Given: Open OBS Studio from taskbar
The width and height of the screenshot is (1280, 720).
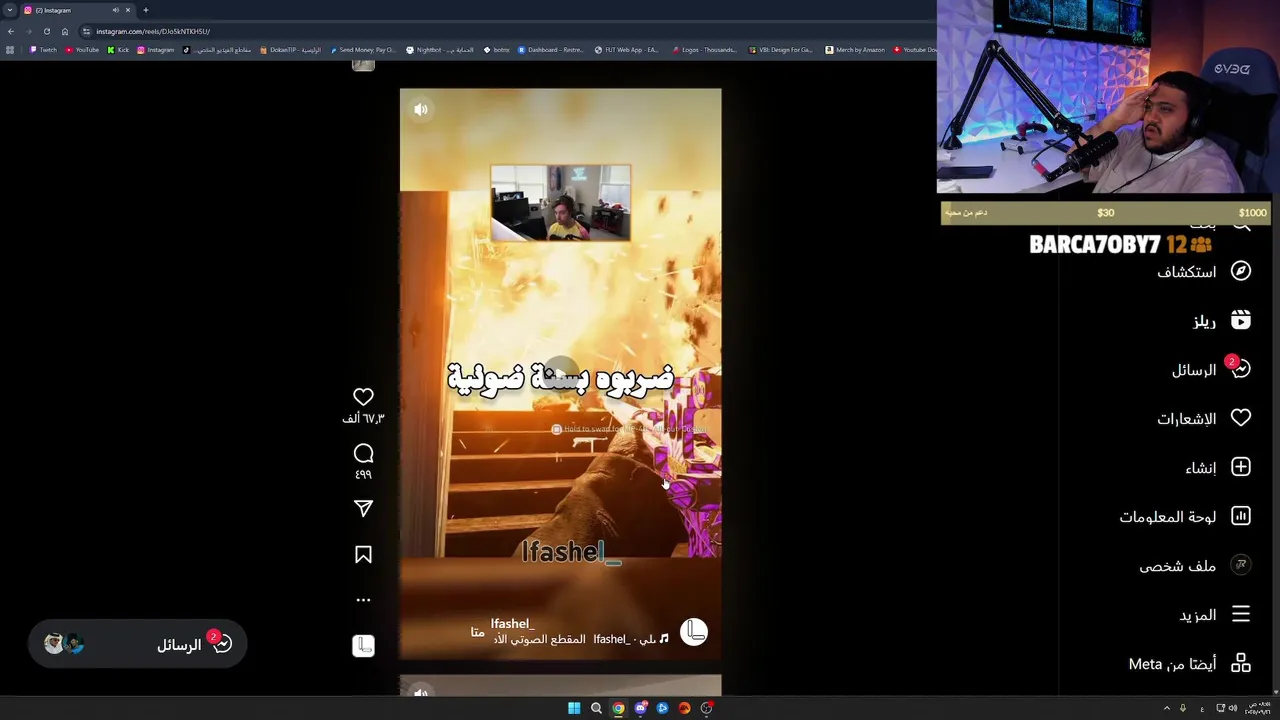Looking at the screenshot, I should point(706,708).
